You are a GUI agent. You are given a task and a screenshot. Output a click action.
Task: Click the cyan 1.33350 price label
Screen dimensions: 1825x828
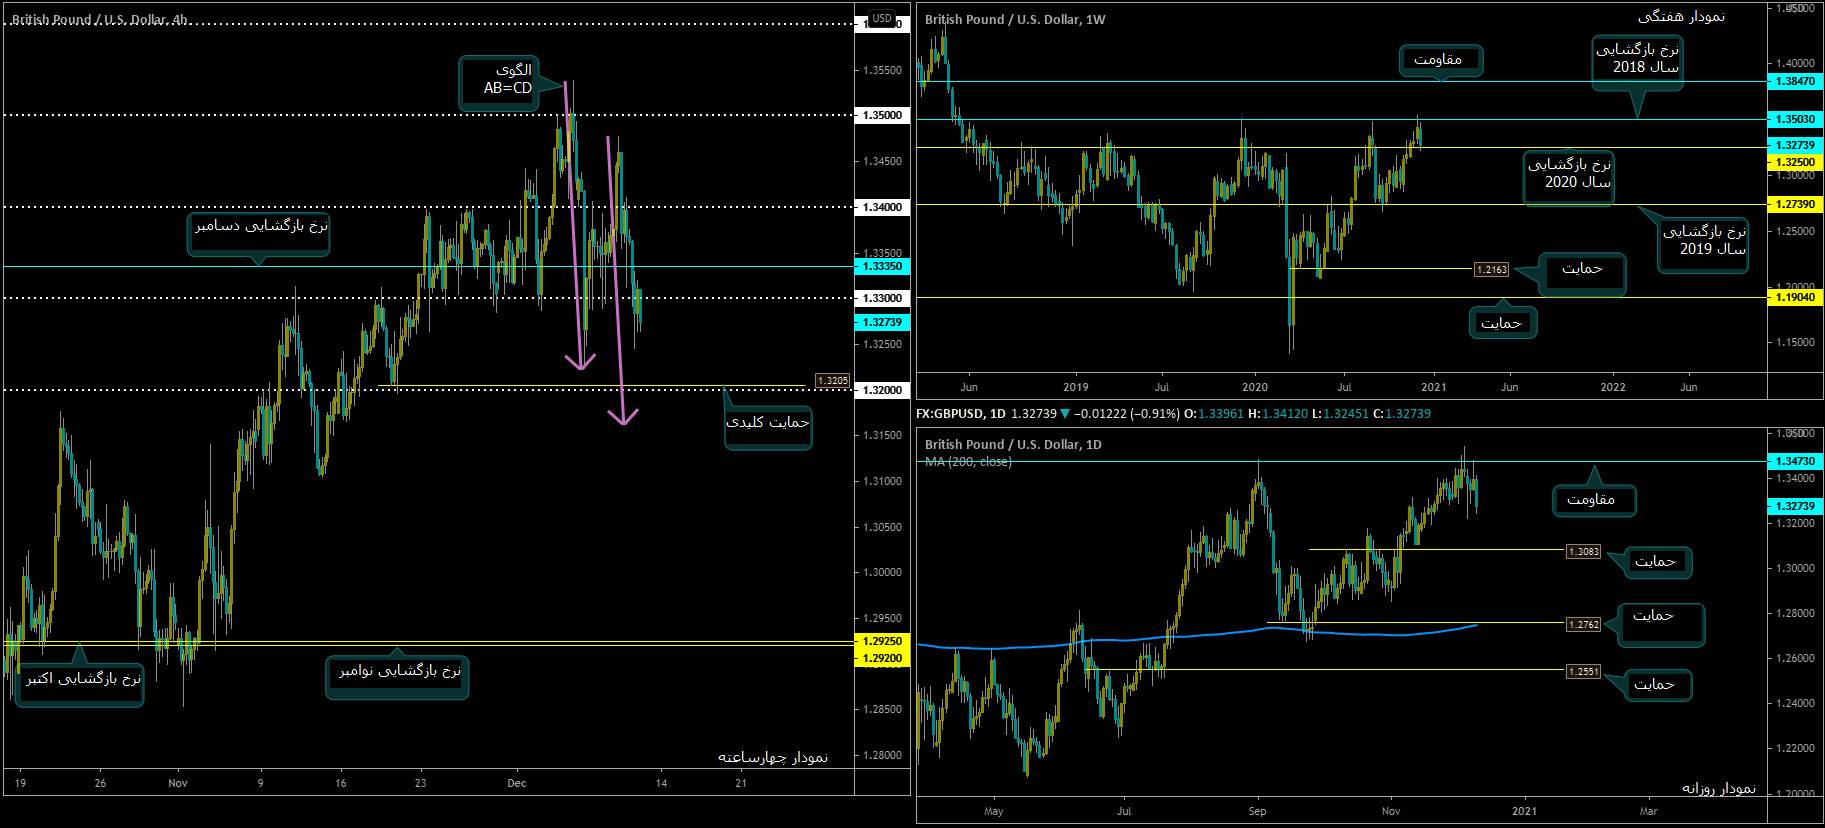pos(881,266)
